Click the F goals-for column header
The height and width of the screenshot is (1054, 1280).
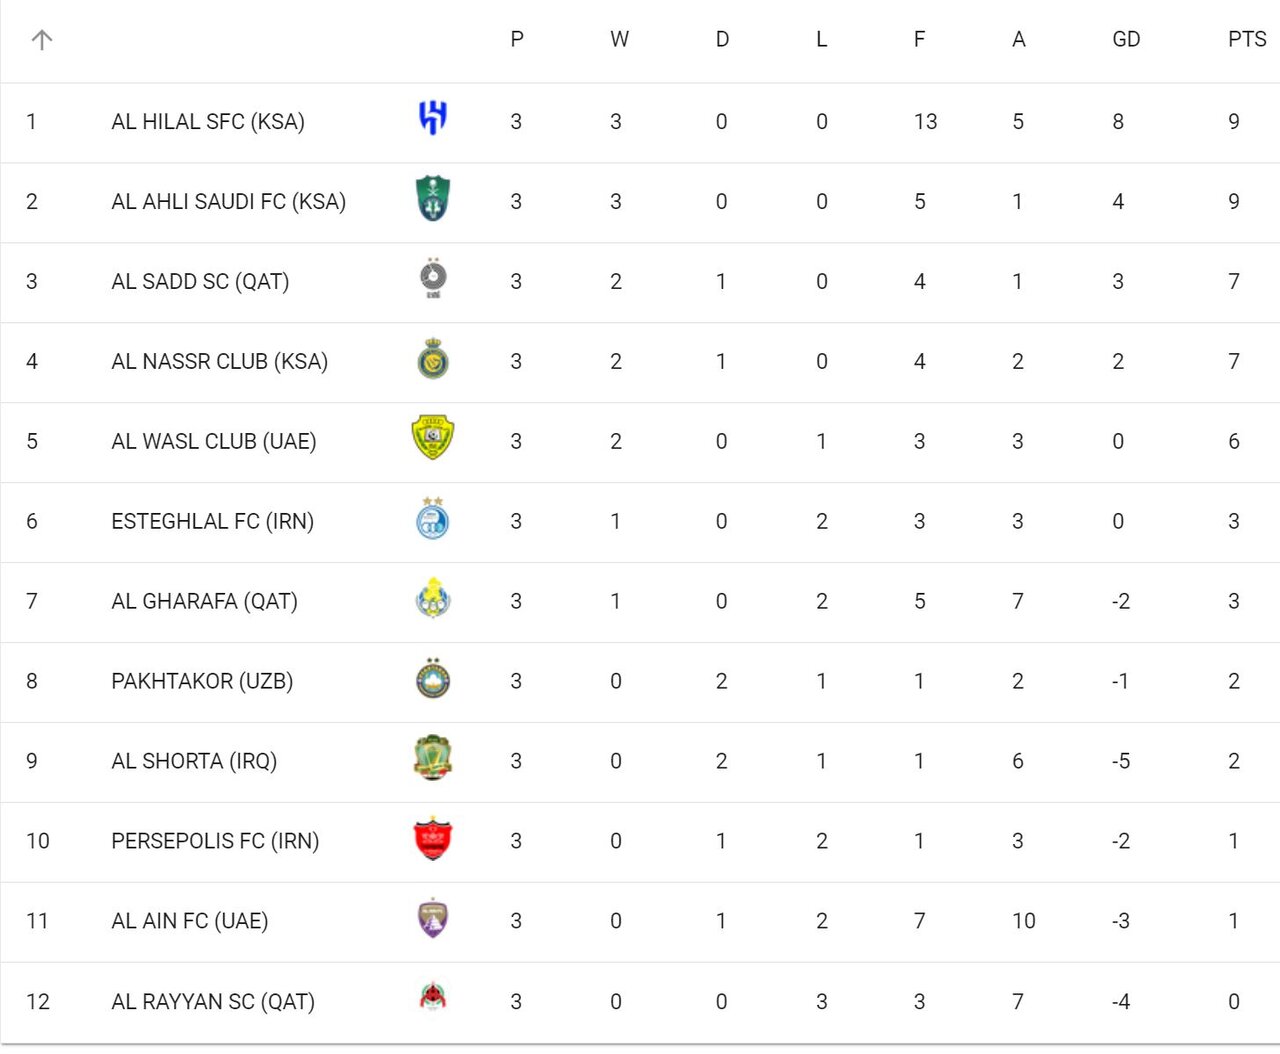(x=919, y=40)
